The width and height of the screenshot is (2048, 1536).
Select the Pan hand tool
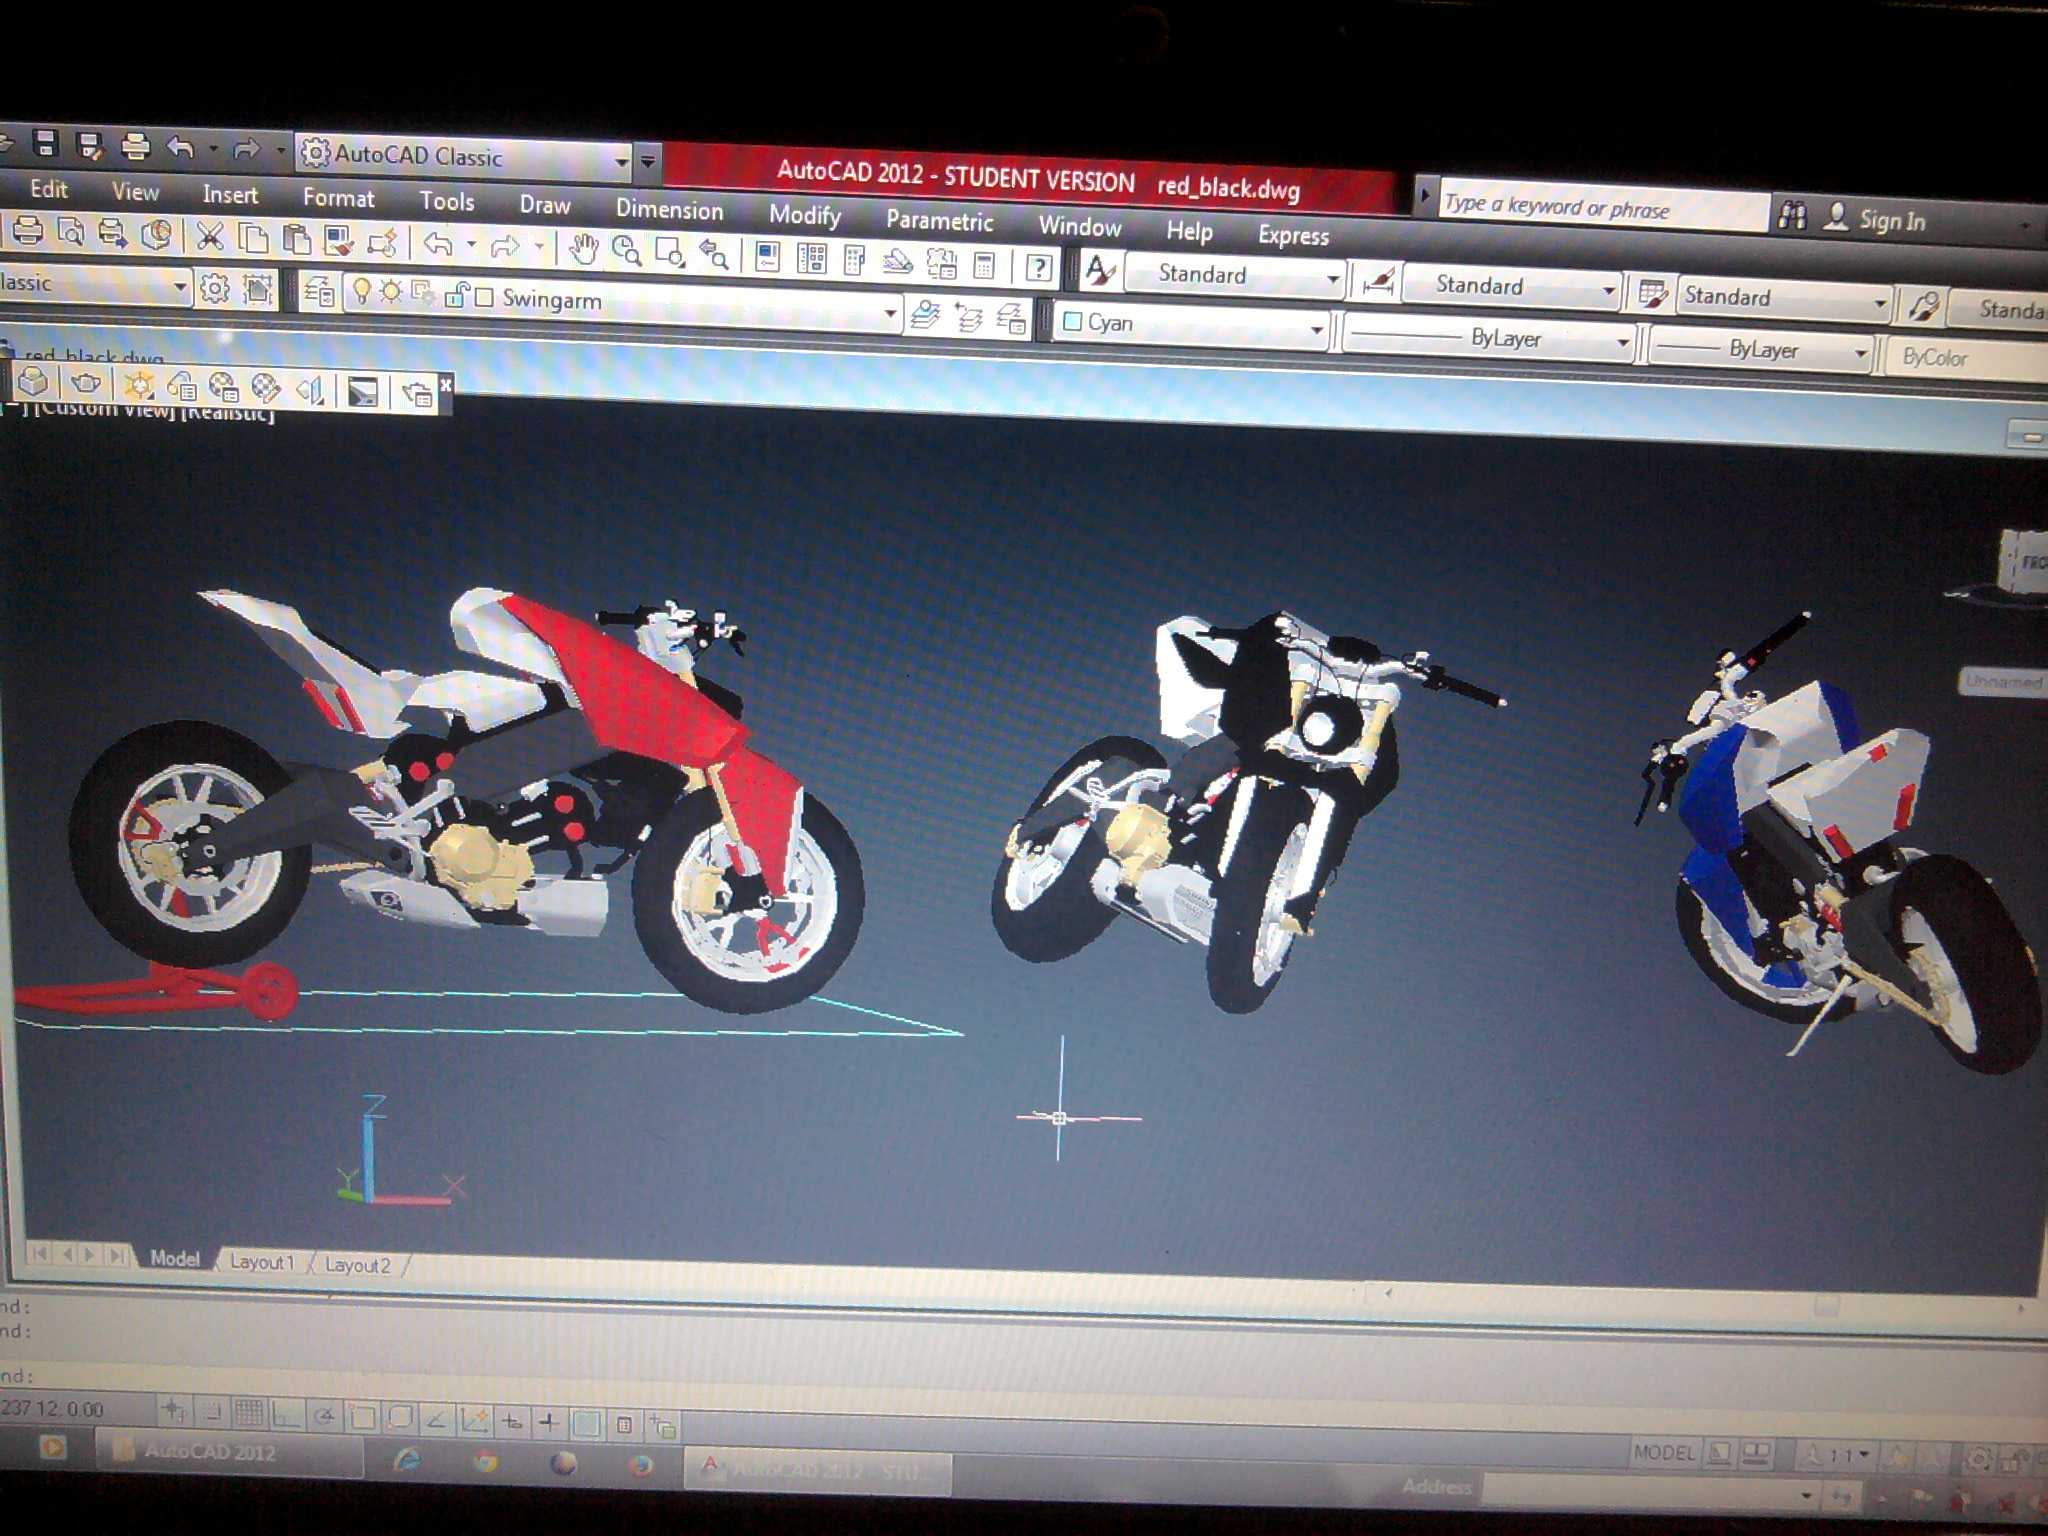[583, 248]
